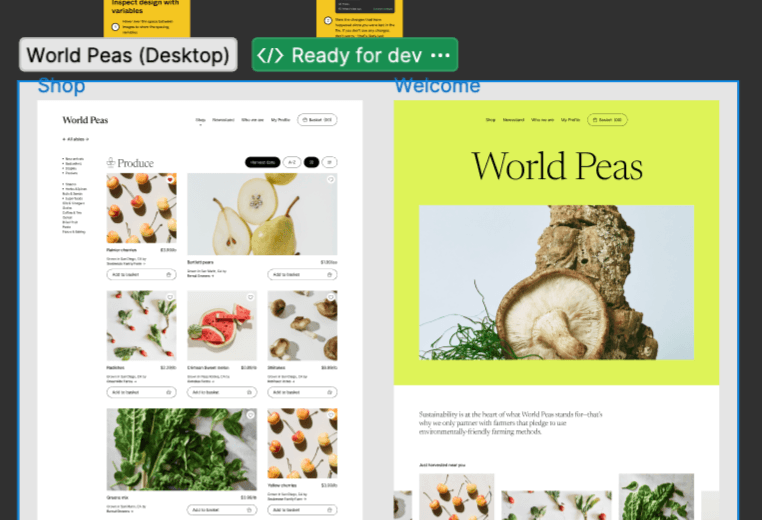
Task: Select the Welcome frame title
Action: pyautogui.click(x=436, y=87)
